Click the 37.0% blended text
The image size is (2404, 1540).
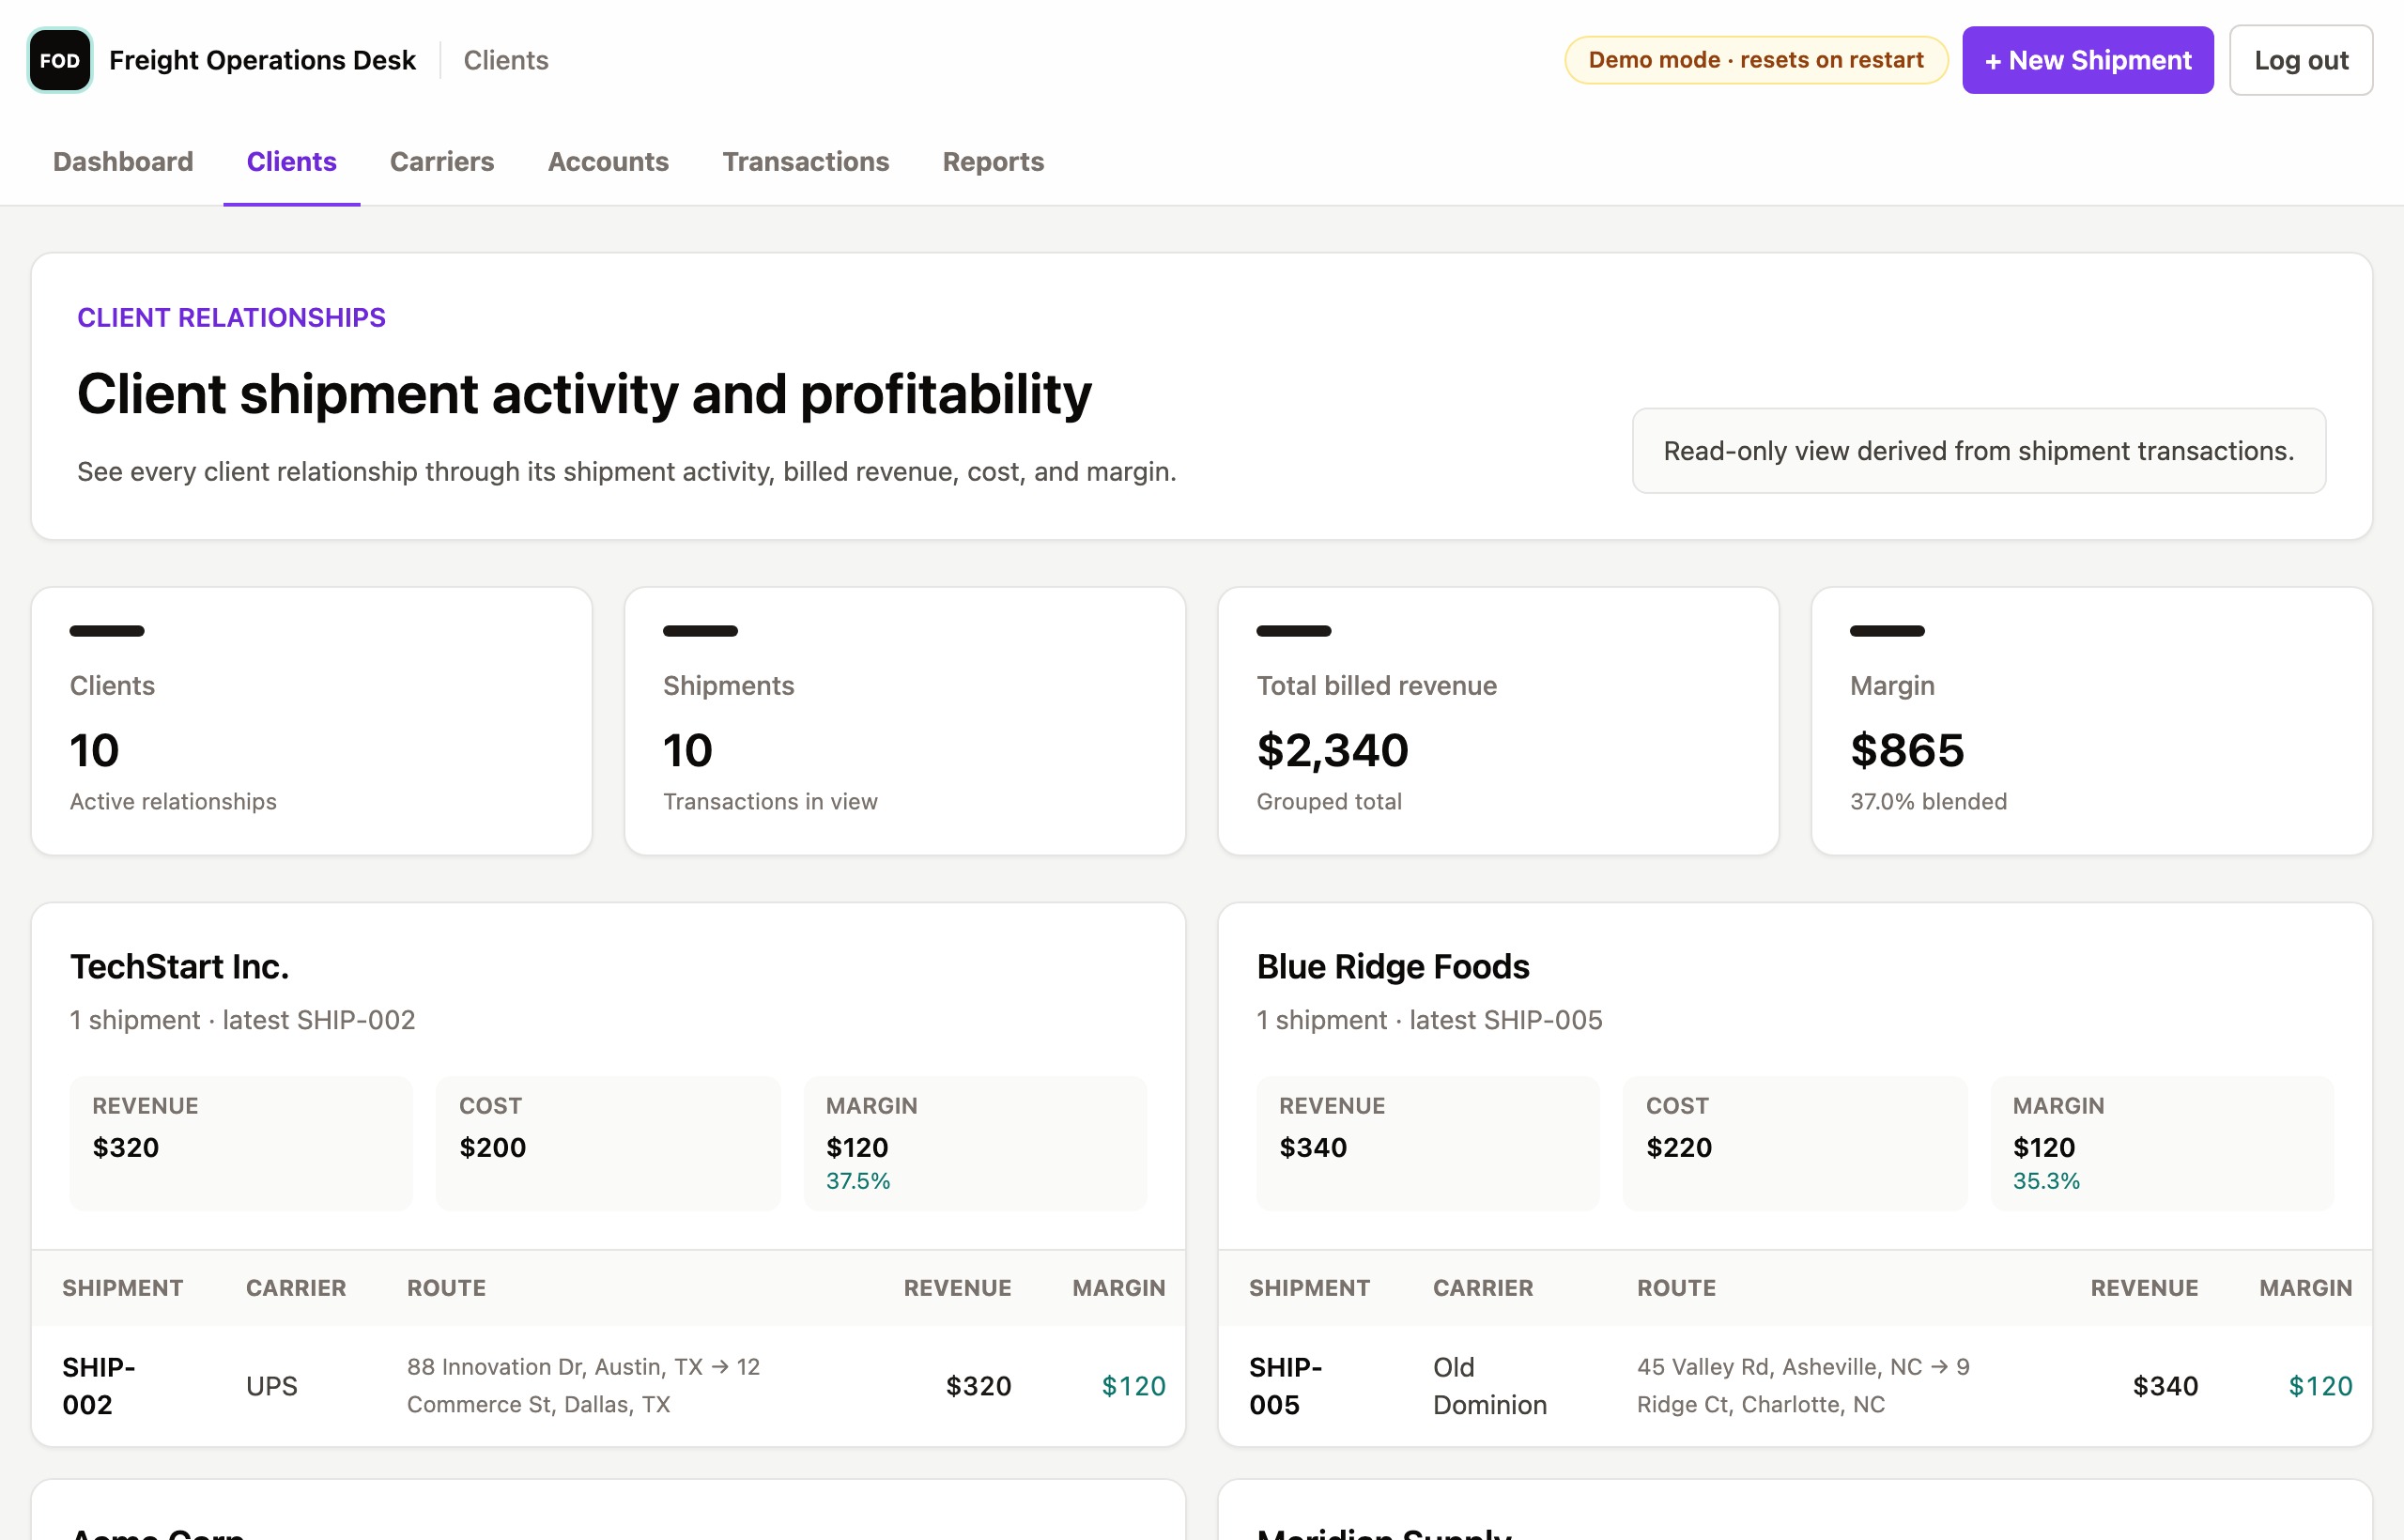(1928, 801)
